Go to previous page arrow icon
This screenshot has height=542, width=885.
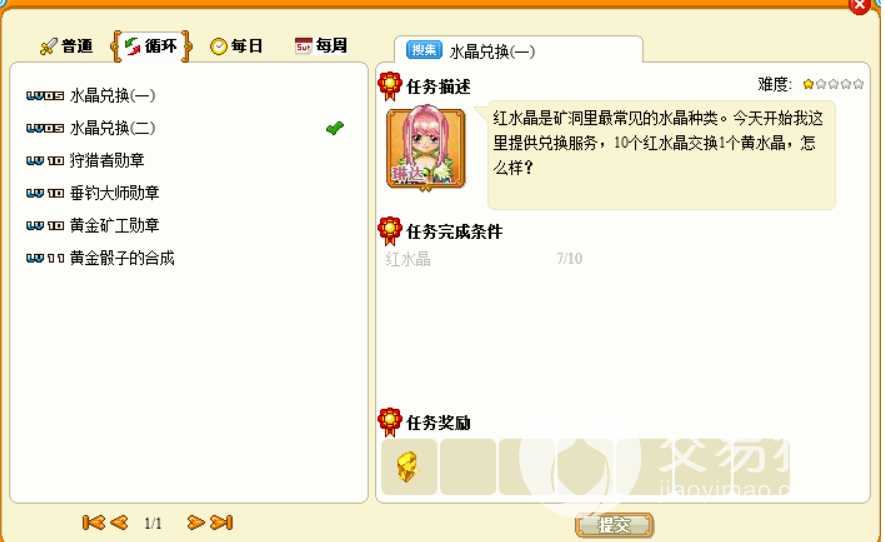(x=119, y=523)
